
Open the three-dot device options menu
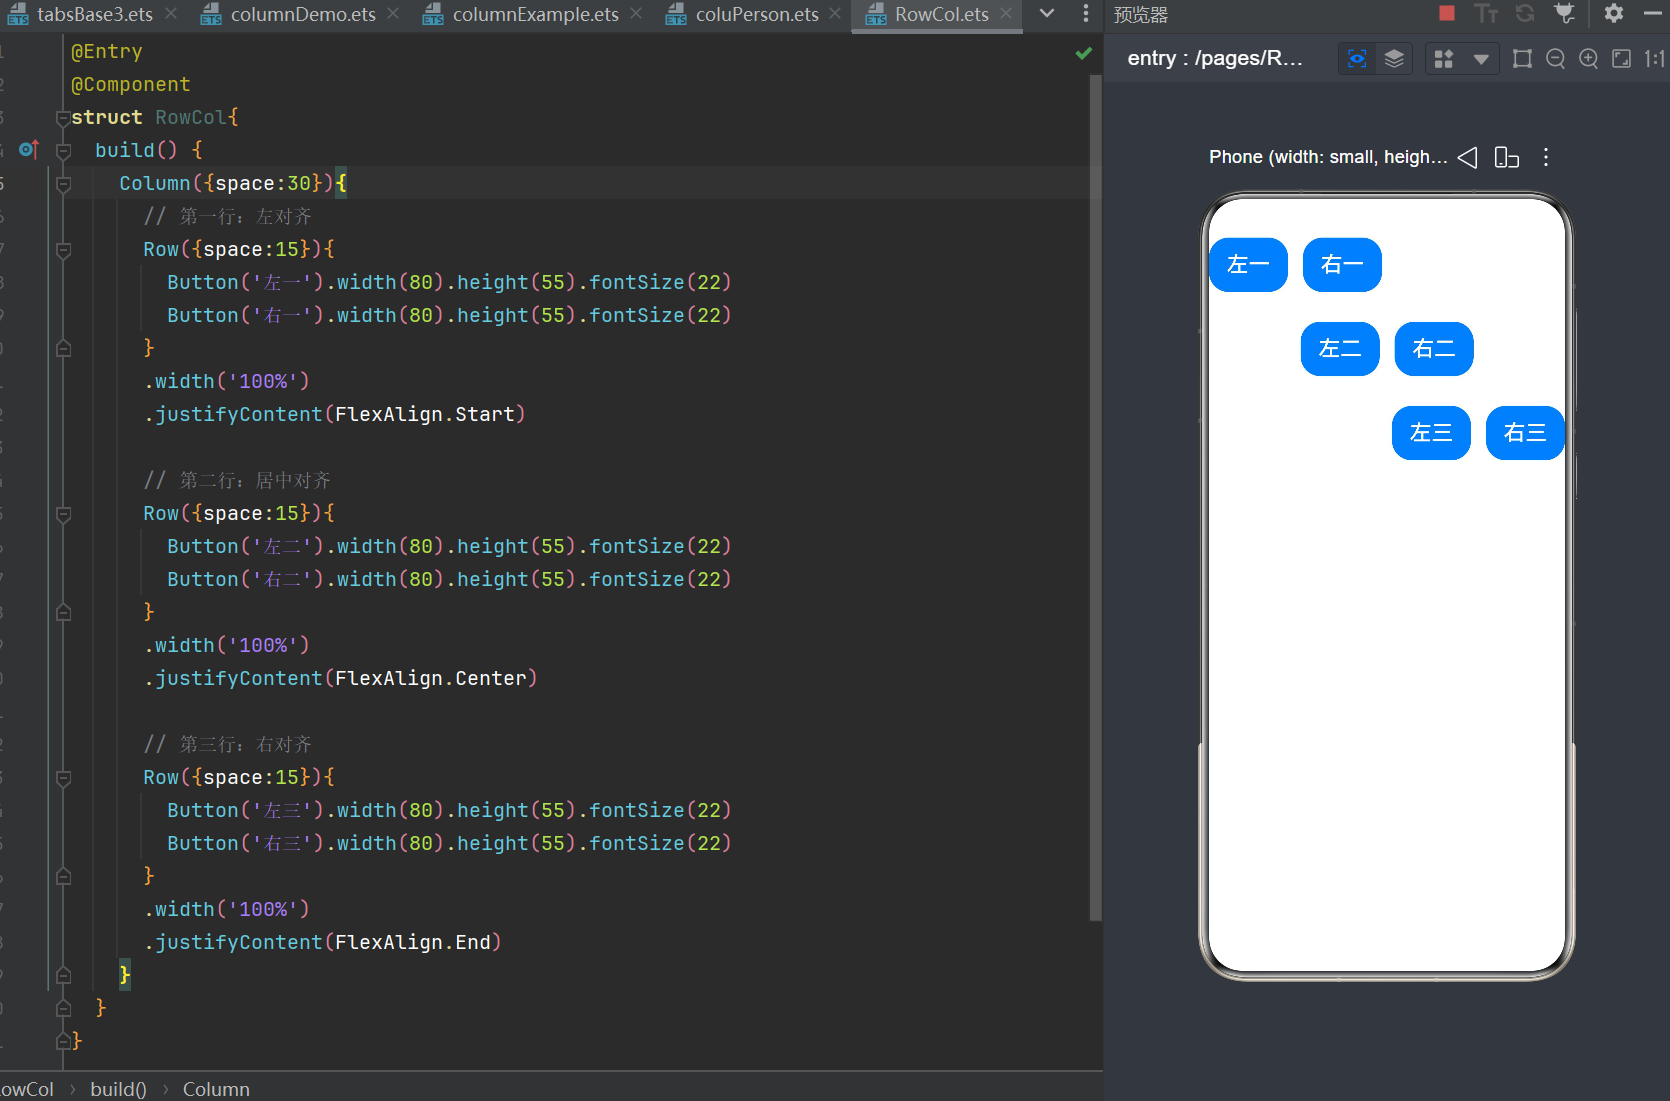pyautogui.click(x=1546, y=157)
